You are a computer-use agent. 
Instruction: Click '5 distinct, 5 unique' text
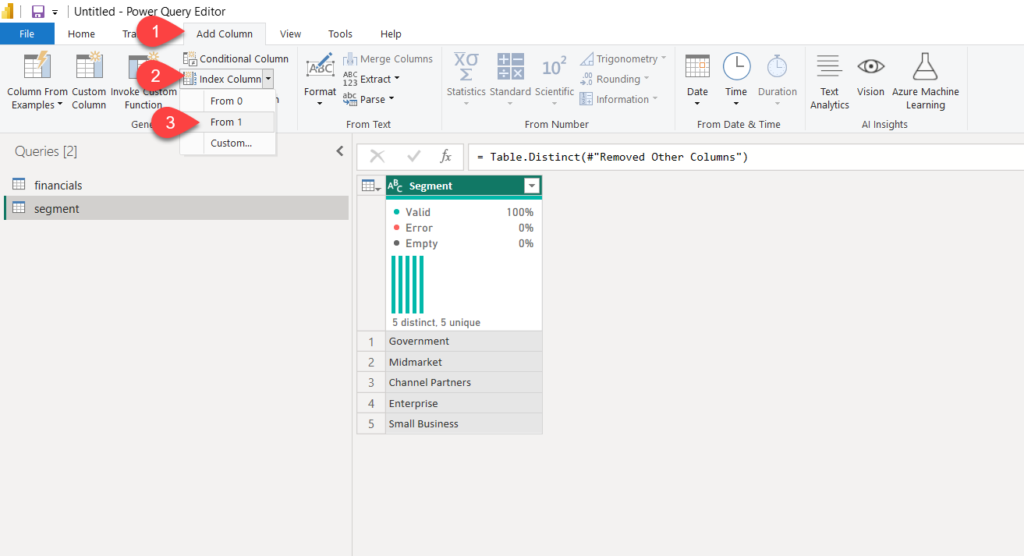click(x=436, y=323)
